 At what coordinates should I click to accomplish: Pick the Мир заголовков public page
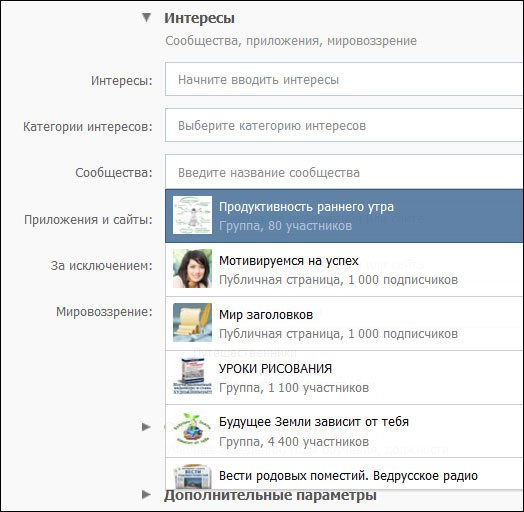[x=344, y=324]
